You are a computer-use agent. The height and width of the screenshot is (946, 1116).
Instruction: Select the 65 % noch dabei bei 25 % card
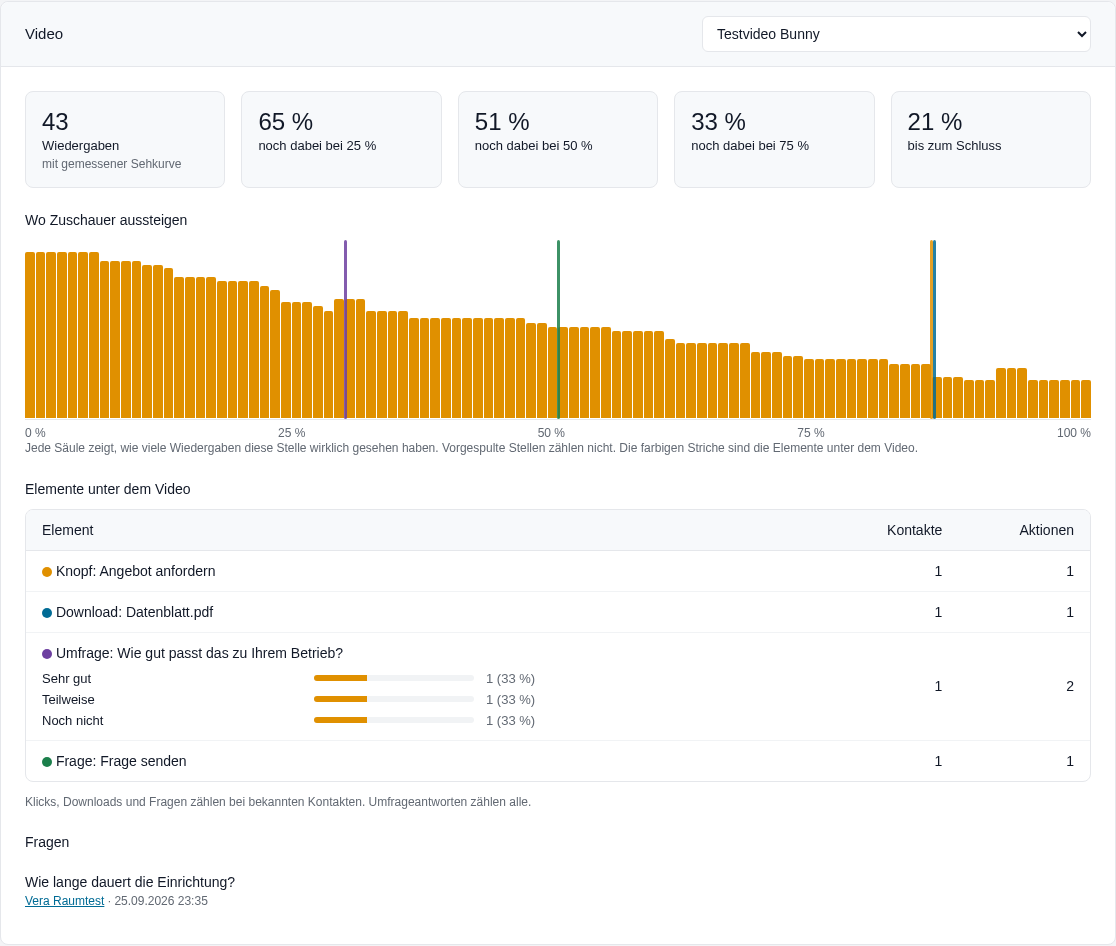tap(342, 140)
